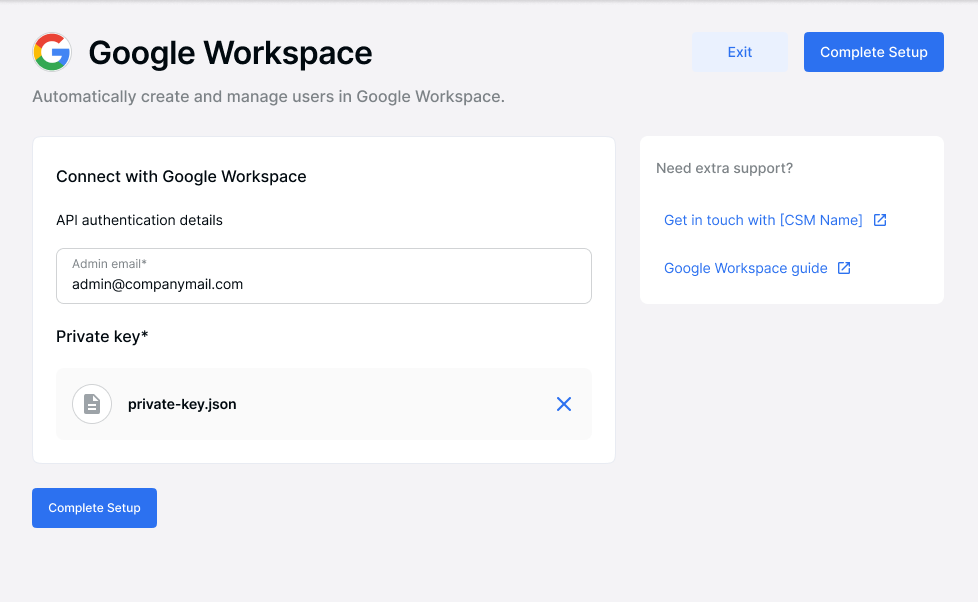Click the Automatically create and manage users subtitle

(x=268, y=97)
